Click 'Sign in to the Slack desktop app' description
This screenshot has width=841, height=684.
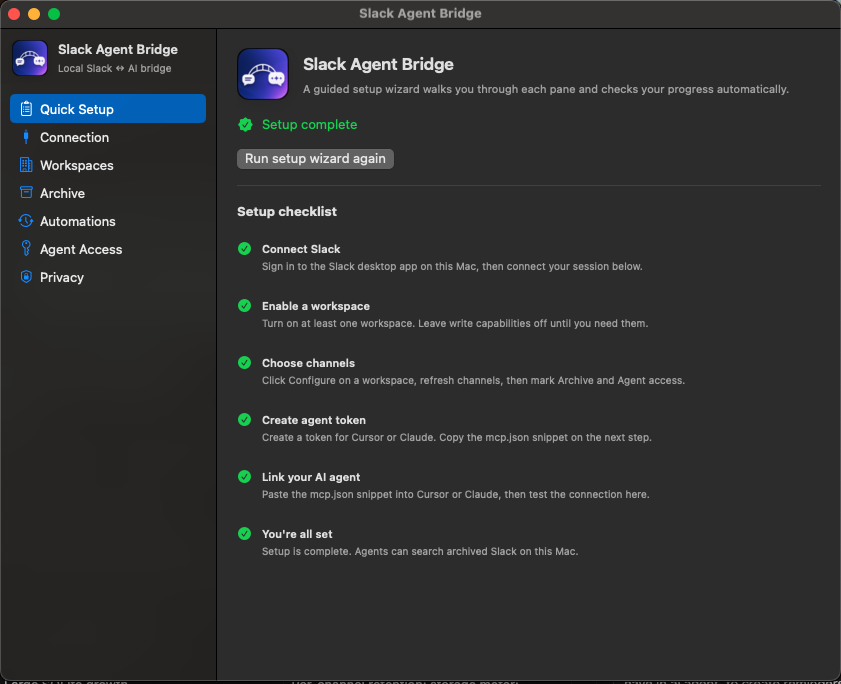(x=452, y=266)
